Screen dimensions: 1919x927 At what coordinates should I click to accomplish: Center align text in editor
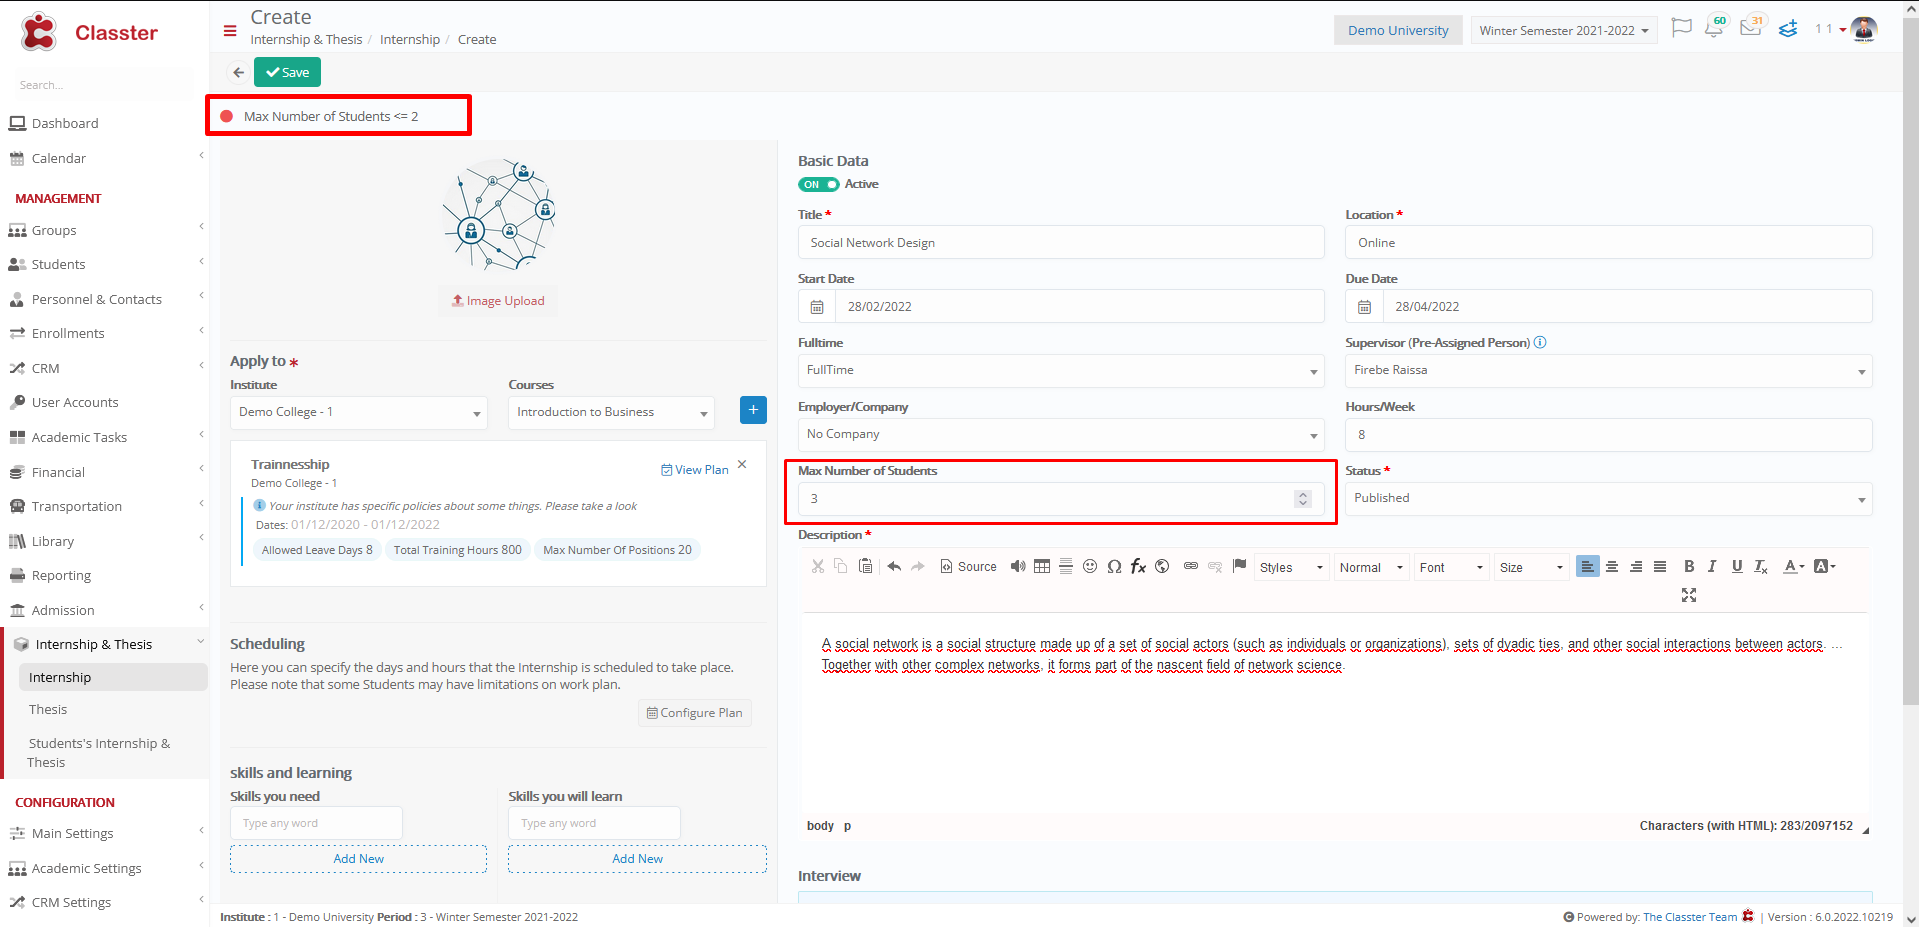click(x=1612, y=566)
